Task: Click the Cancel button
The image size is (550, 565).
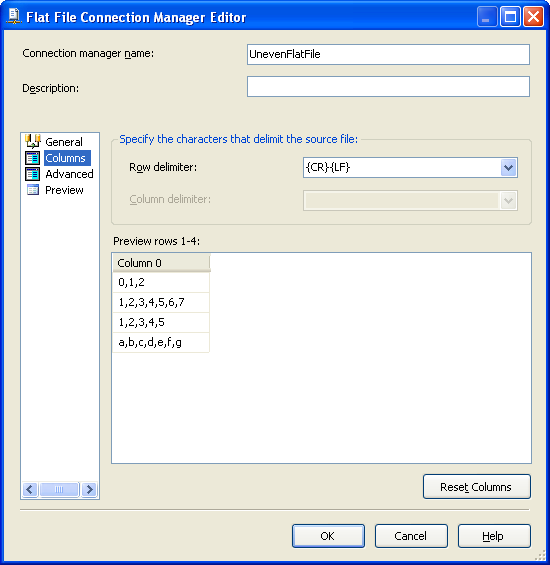Action: tap(411, 536)
